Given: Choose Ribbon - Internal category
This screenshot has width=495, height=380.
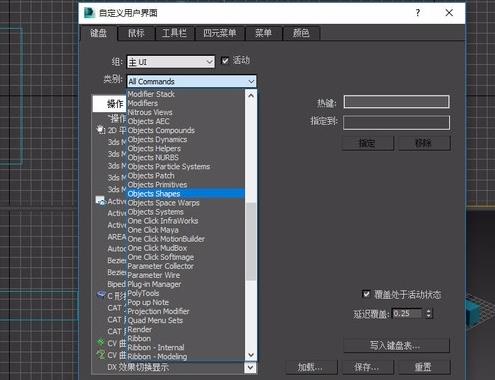Looking at the screenshot, I should pos(156,347).
